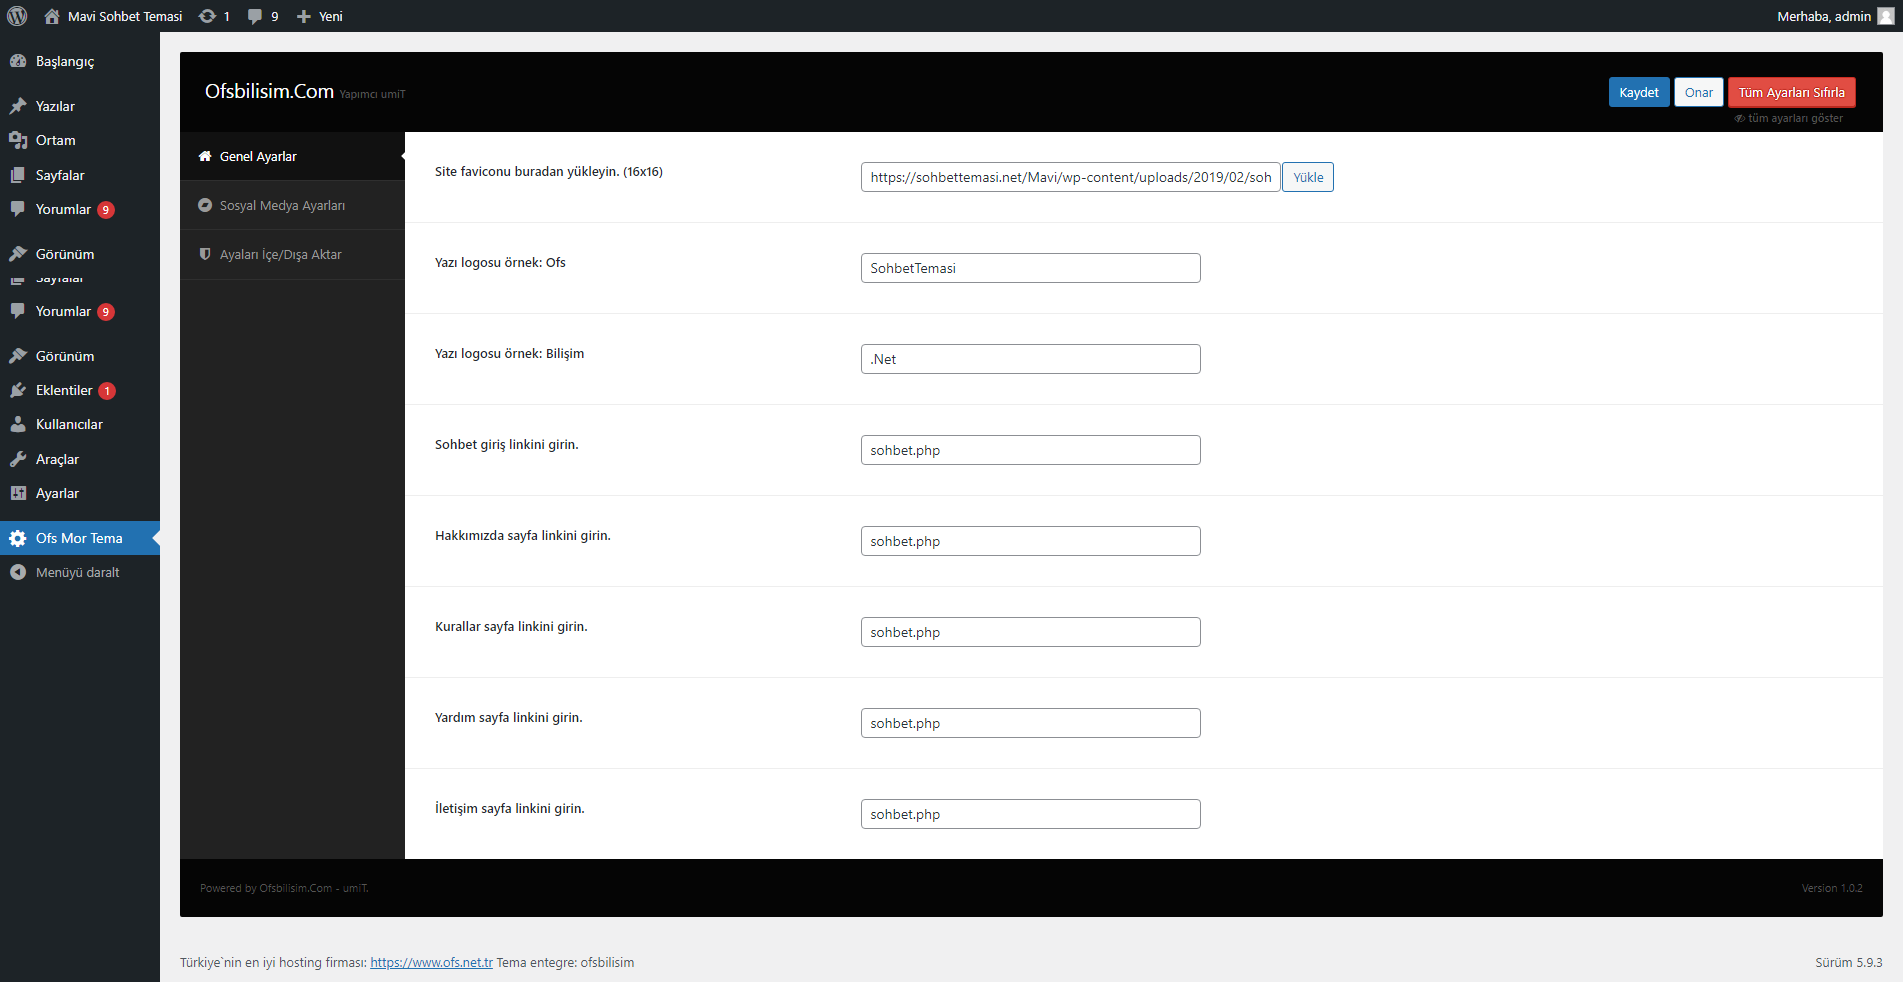Viewport: 1903px width, 982px height.
Task: Toggle tüm ayarları göster eye option
Action: tap(1789, 118)
